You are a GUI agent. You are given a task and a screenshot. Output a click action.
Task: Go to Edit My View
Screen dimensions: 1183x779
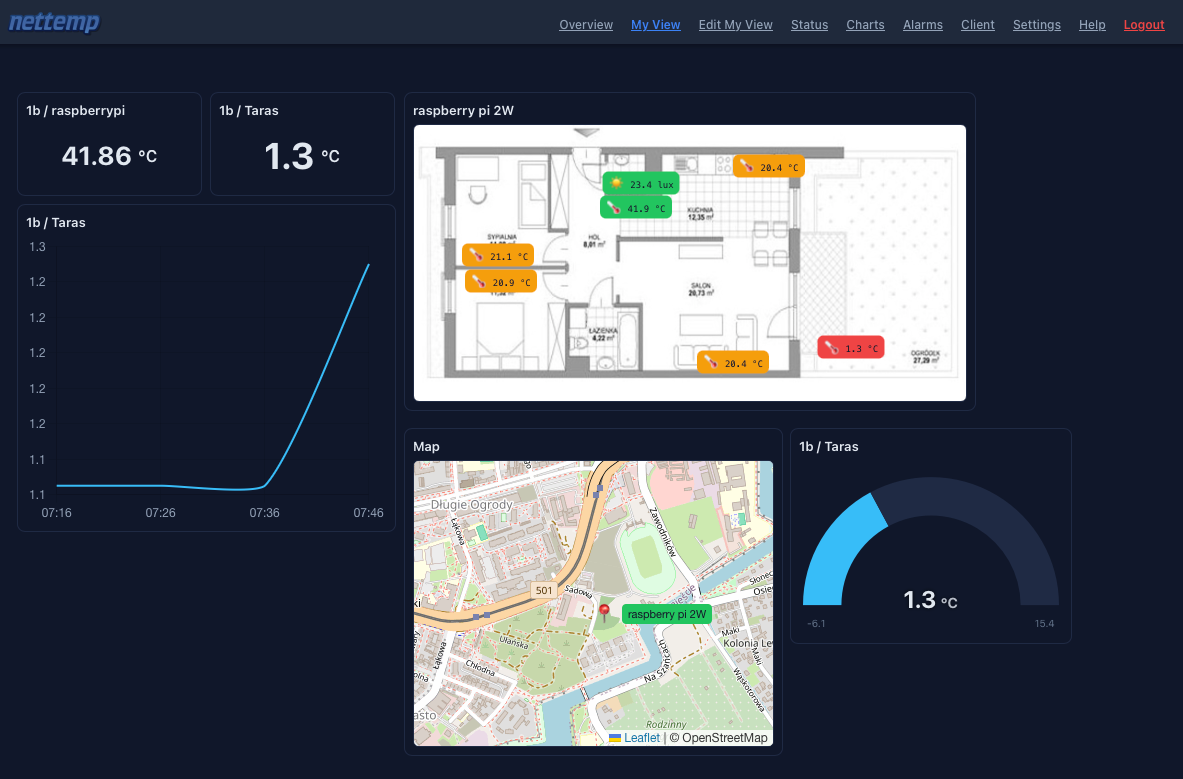pyautogui.click(x=735, y=25)
